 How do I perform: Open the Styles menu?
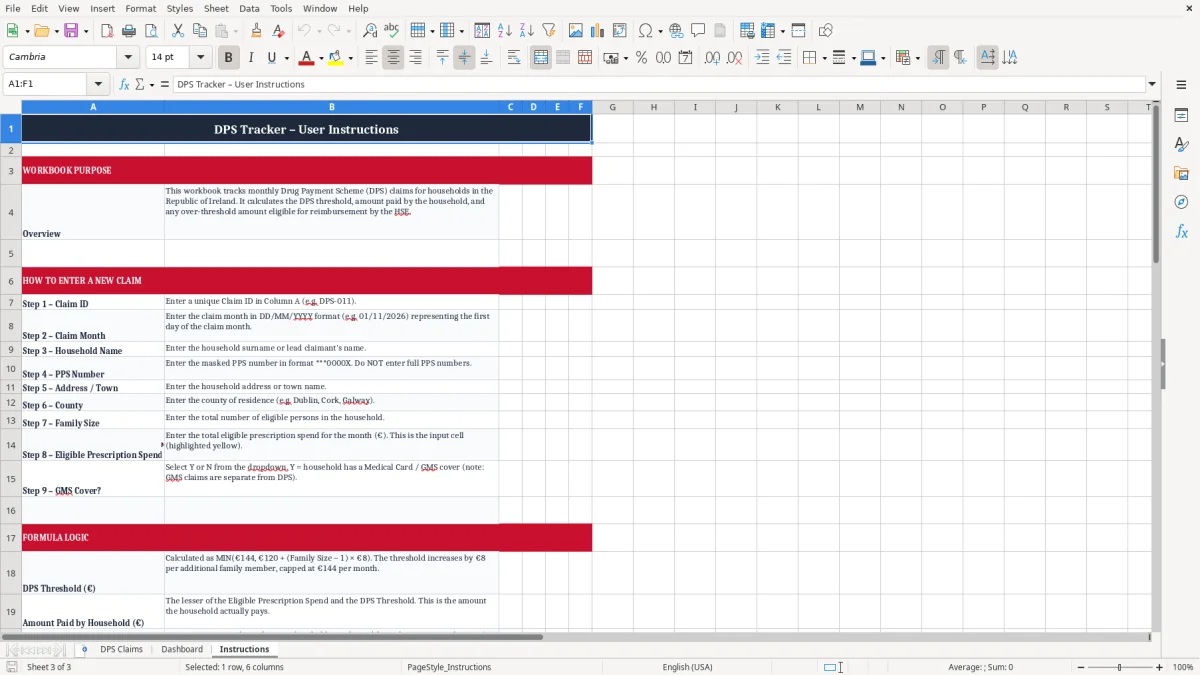(x=180, y=8)
